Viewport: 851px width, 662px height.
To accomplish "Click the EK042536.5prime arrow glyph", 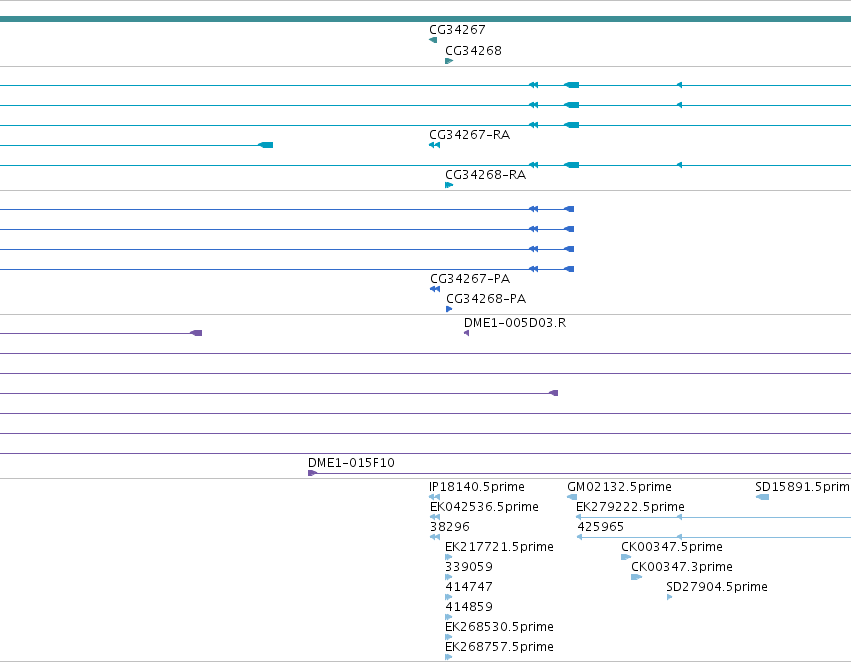I will point(435,517).
